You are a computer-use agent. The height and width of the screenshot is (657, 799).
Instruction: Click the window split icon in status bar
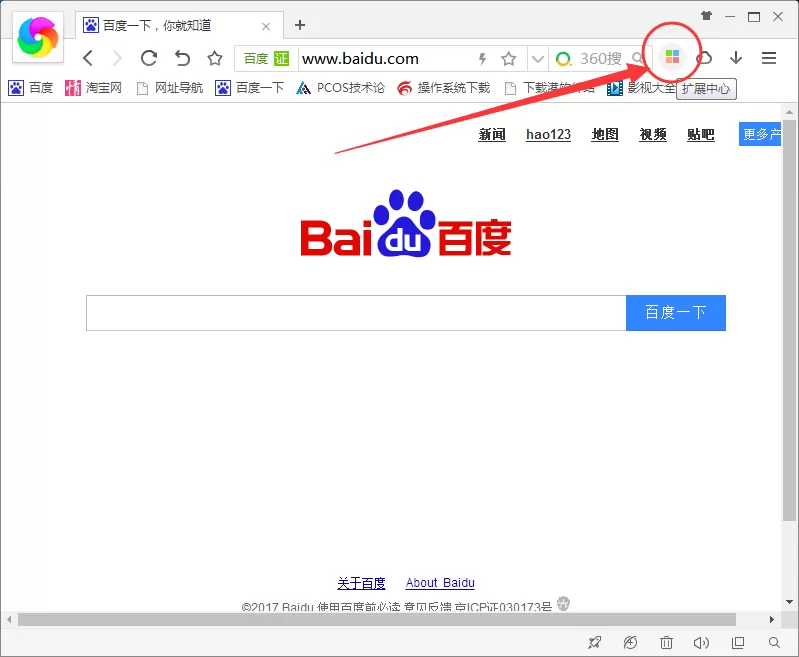pyautogui.click(x=738, y=643)
